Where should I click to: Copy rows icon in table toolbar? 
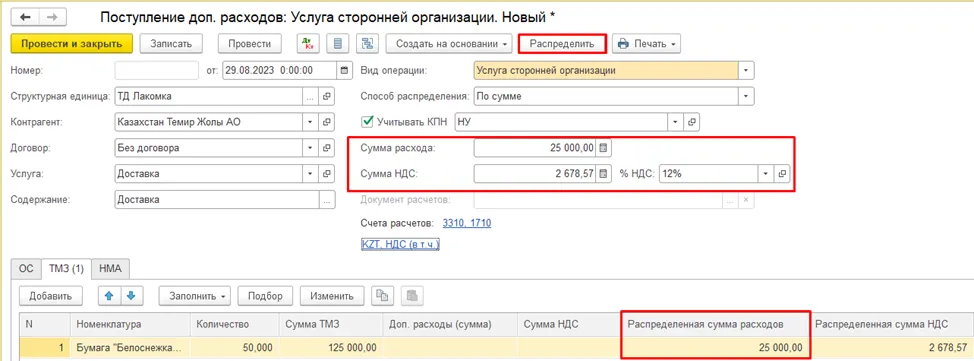pyautogui.click(x=381, y=296)
